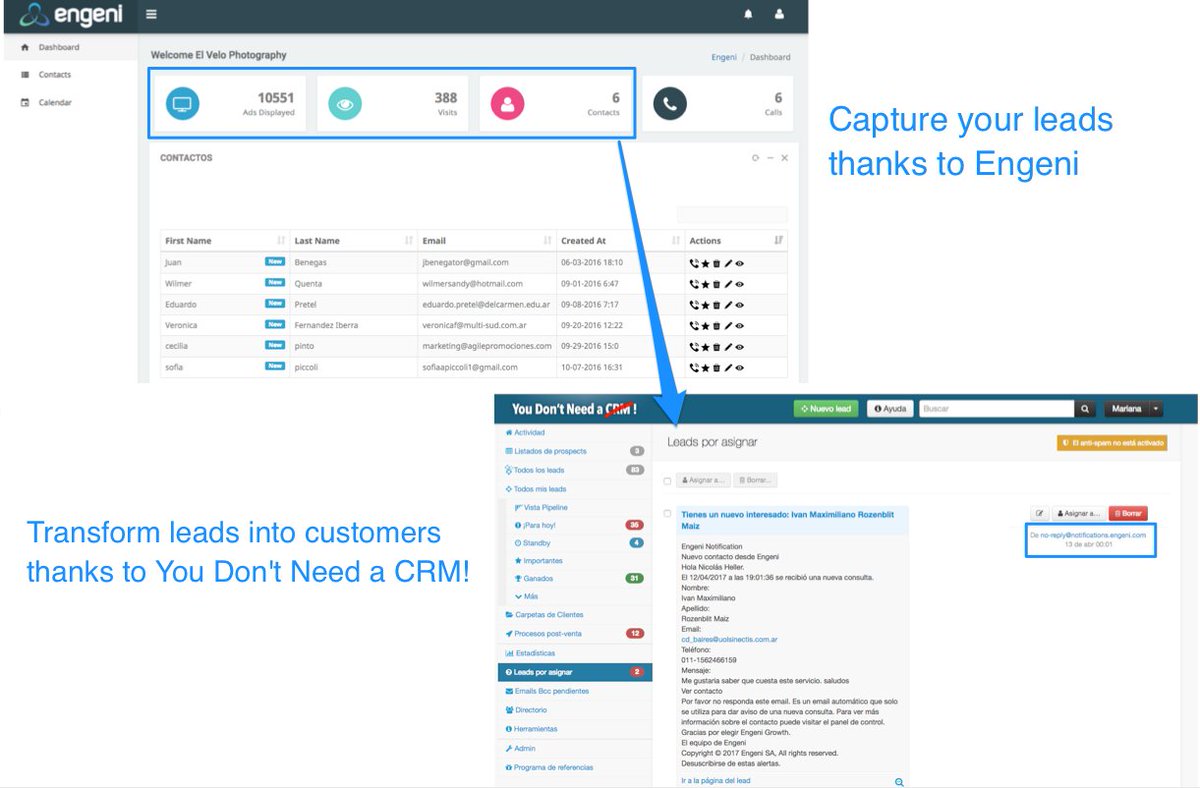The height and width of the screenshot is (788, 1200).
Task: Click the Ayuda help button
Action: (889, 409)
